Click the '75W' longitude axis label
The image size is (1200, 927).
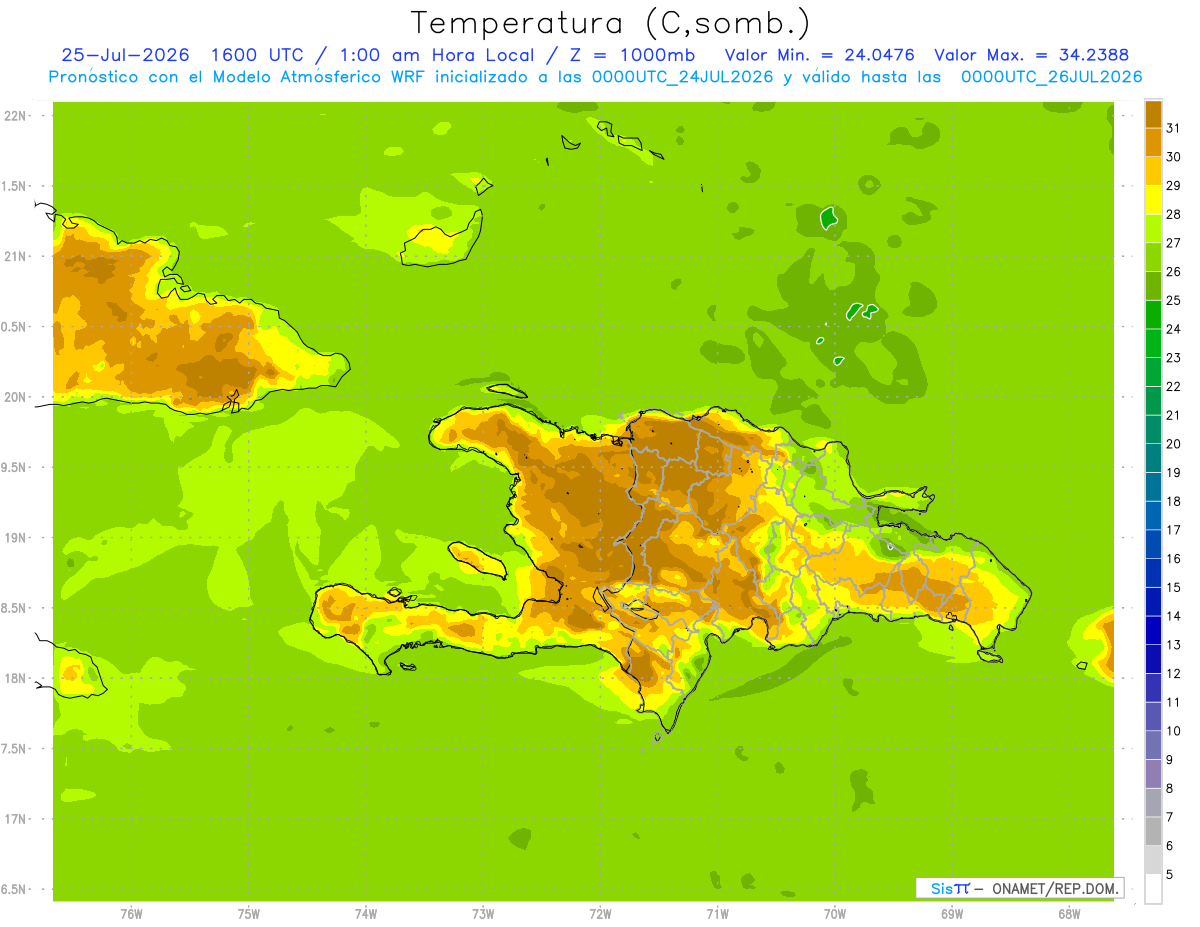[249, 913]
